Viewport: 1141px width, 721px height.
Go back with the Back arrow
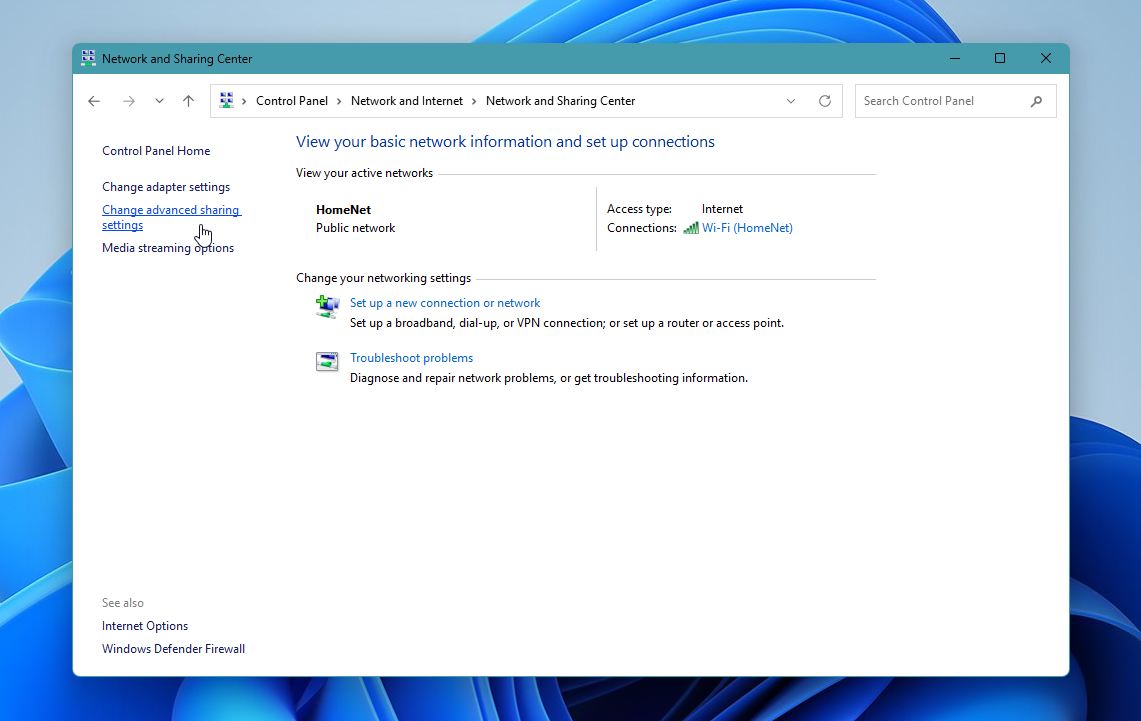(x=94, y=101)
